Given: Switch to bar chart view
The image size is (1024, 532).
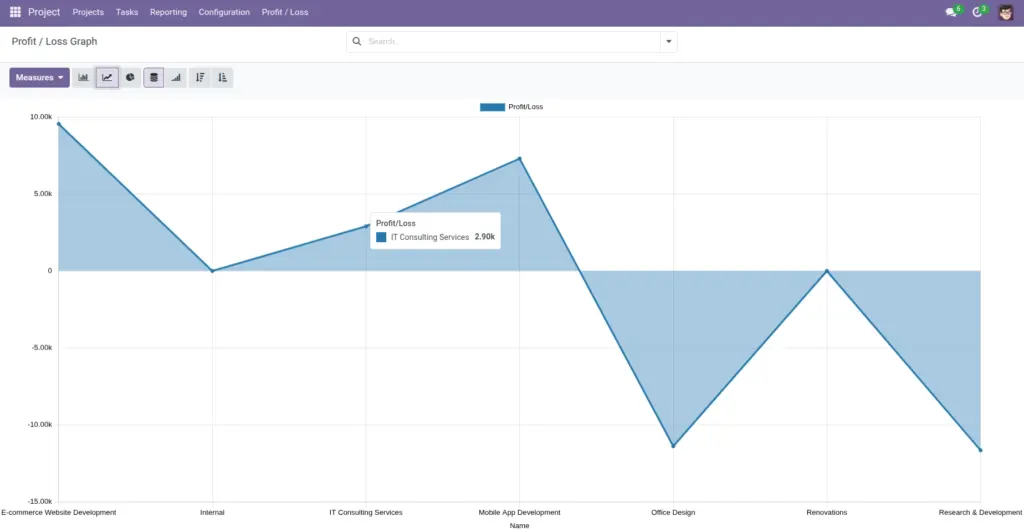Looking at the screenshot, I should coord(84,78).
